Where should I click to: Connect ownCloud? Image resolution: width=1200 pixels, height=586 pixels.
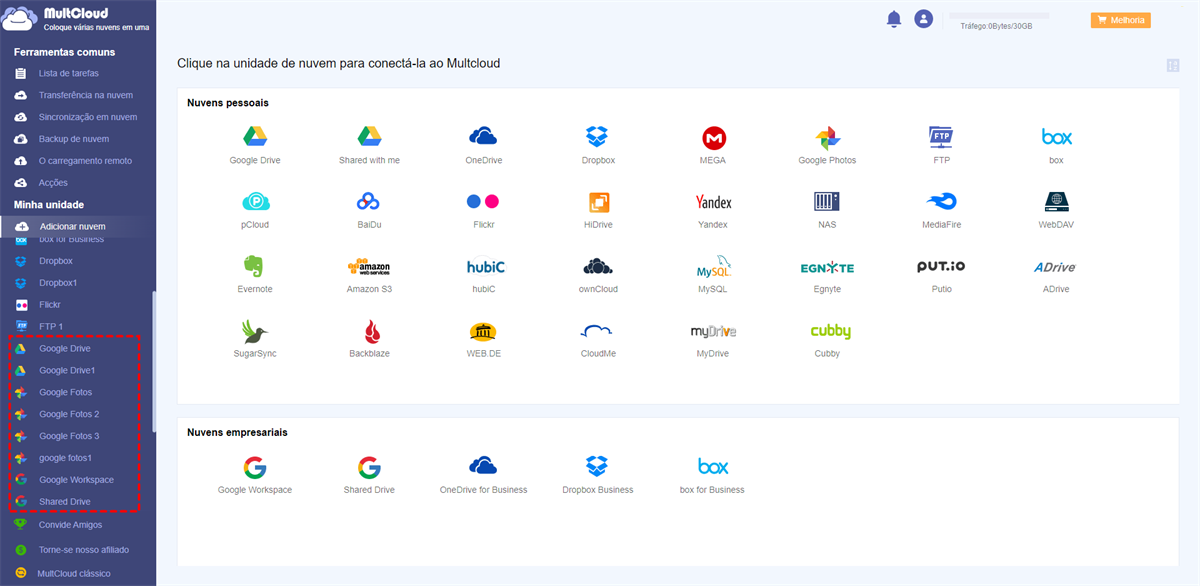pos(598,274)
